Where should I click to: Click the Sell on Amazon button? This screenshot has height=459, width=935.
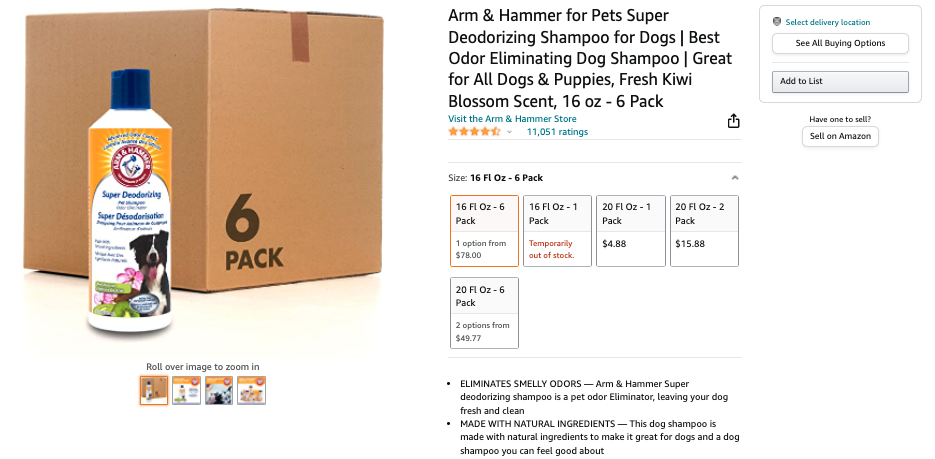[x=840, y=136]
